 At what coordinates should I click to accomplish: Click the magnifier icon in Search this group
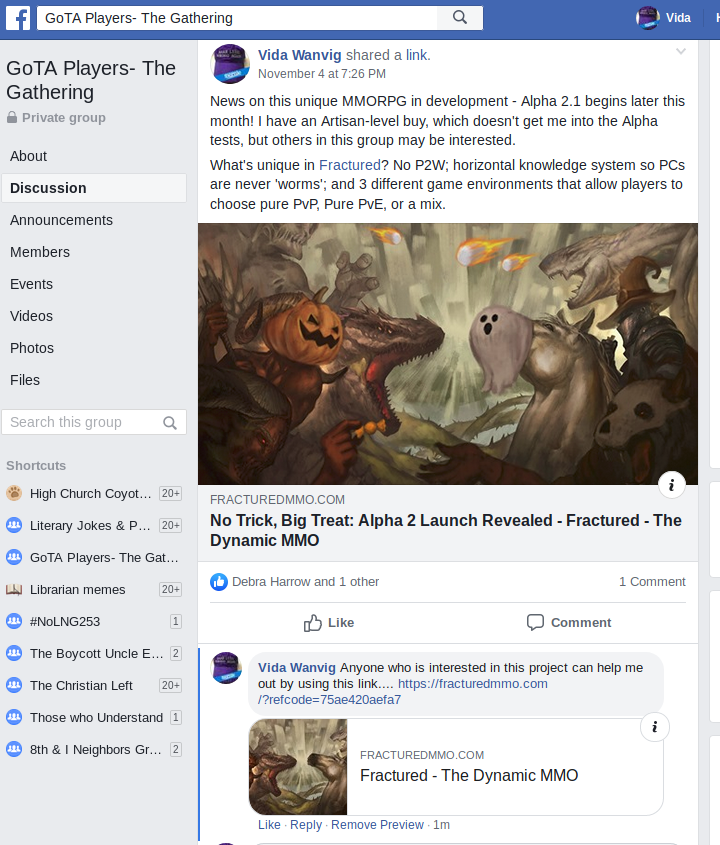(x=170, y=422)
